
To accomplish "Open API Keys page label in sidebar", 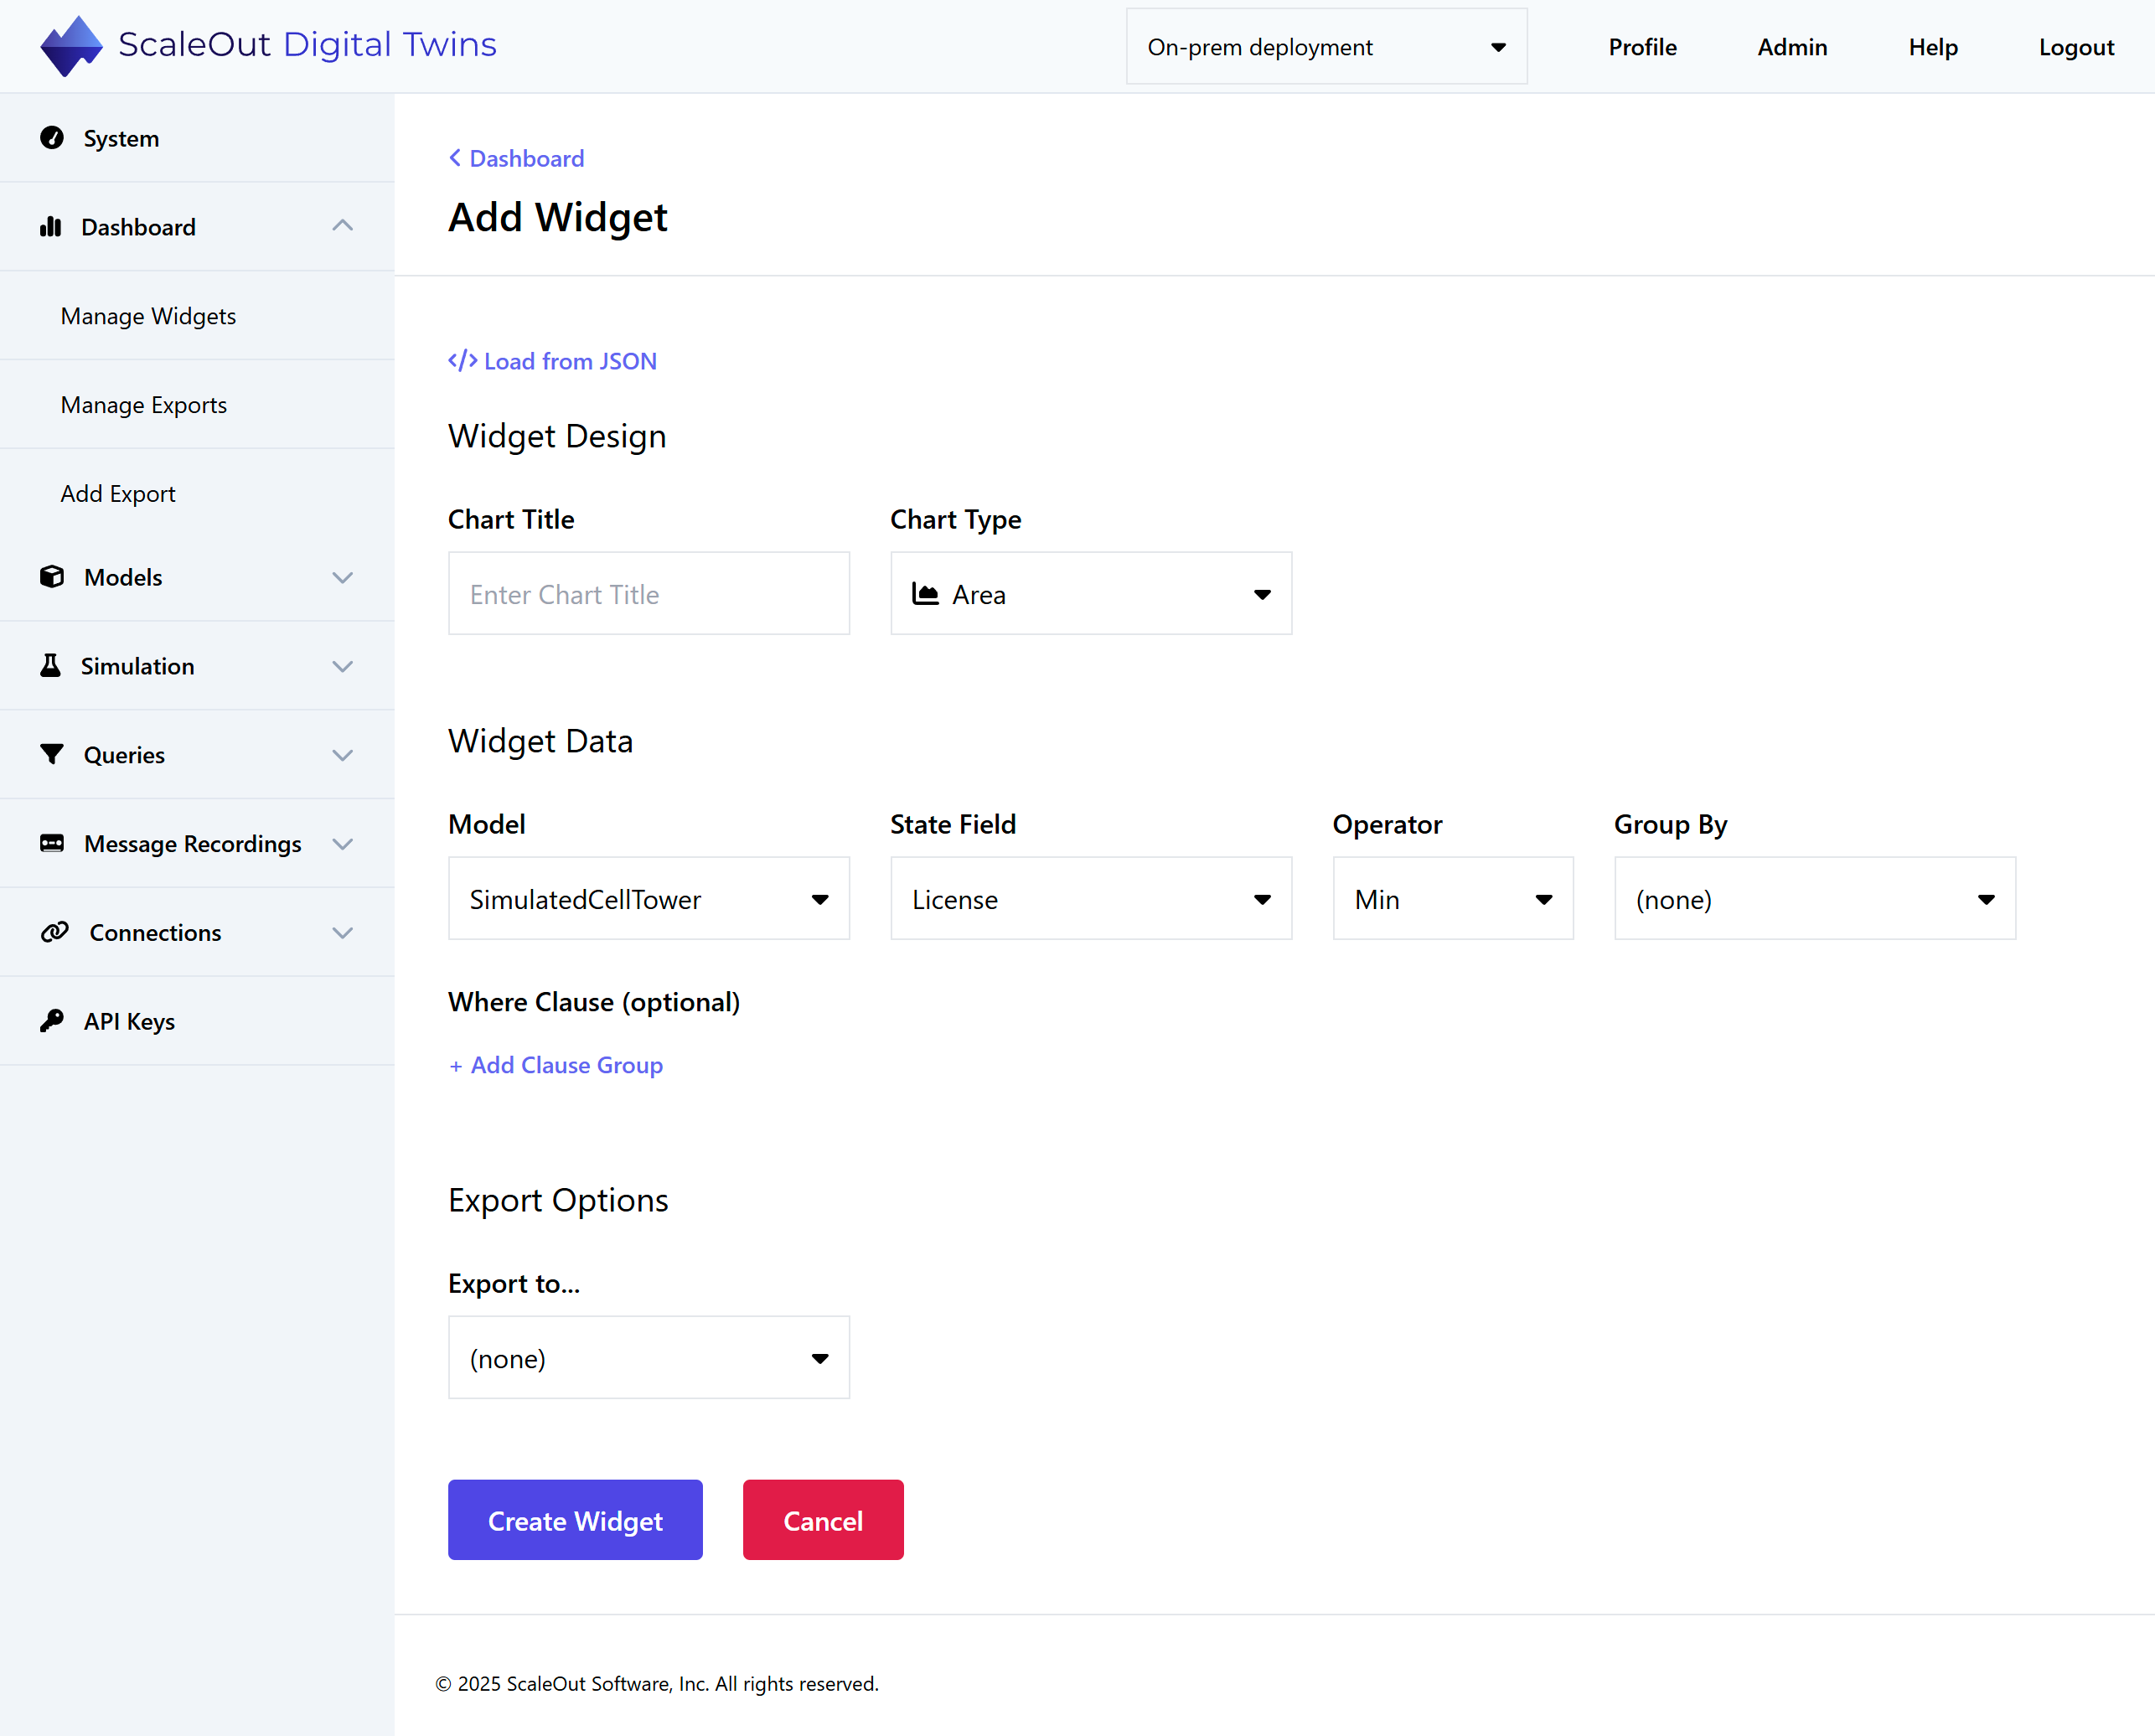I will point(129,1021).
